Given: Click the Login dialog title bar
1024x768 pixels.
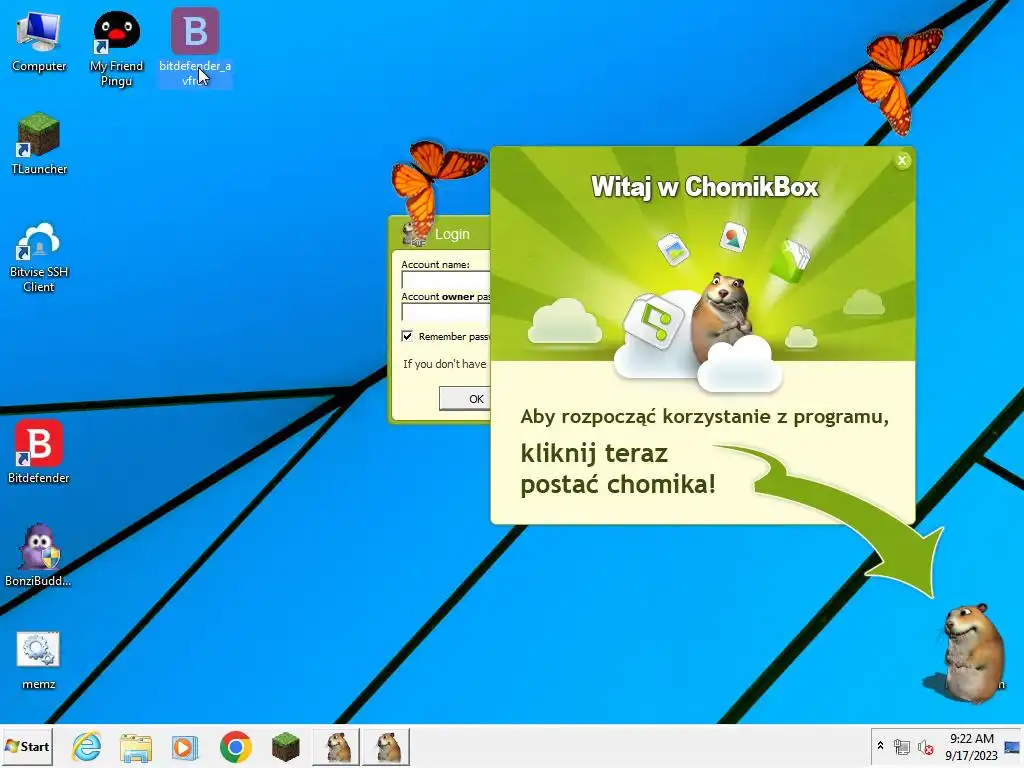Looking at the screenshot, I should point(440,234).
